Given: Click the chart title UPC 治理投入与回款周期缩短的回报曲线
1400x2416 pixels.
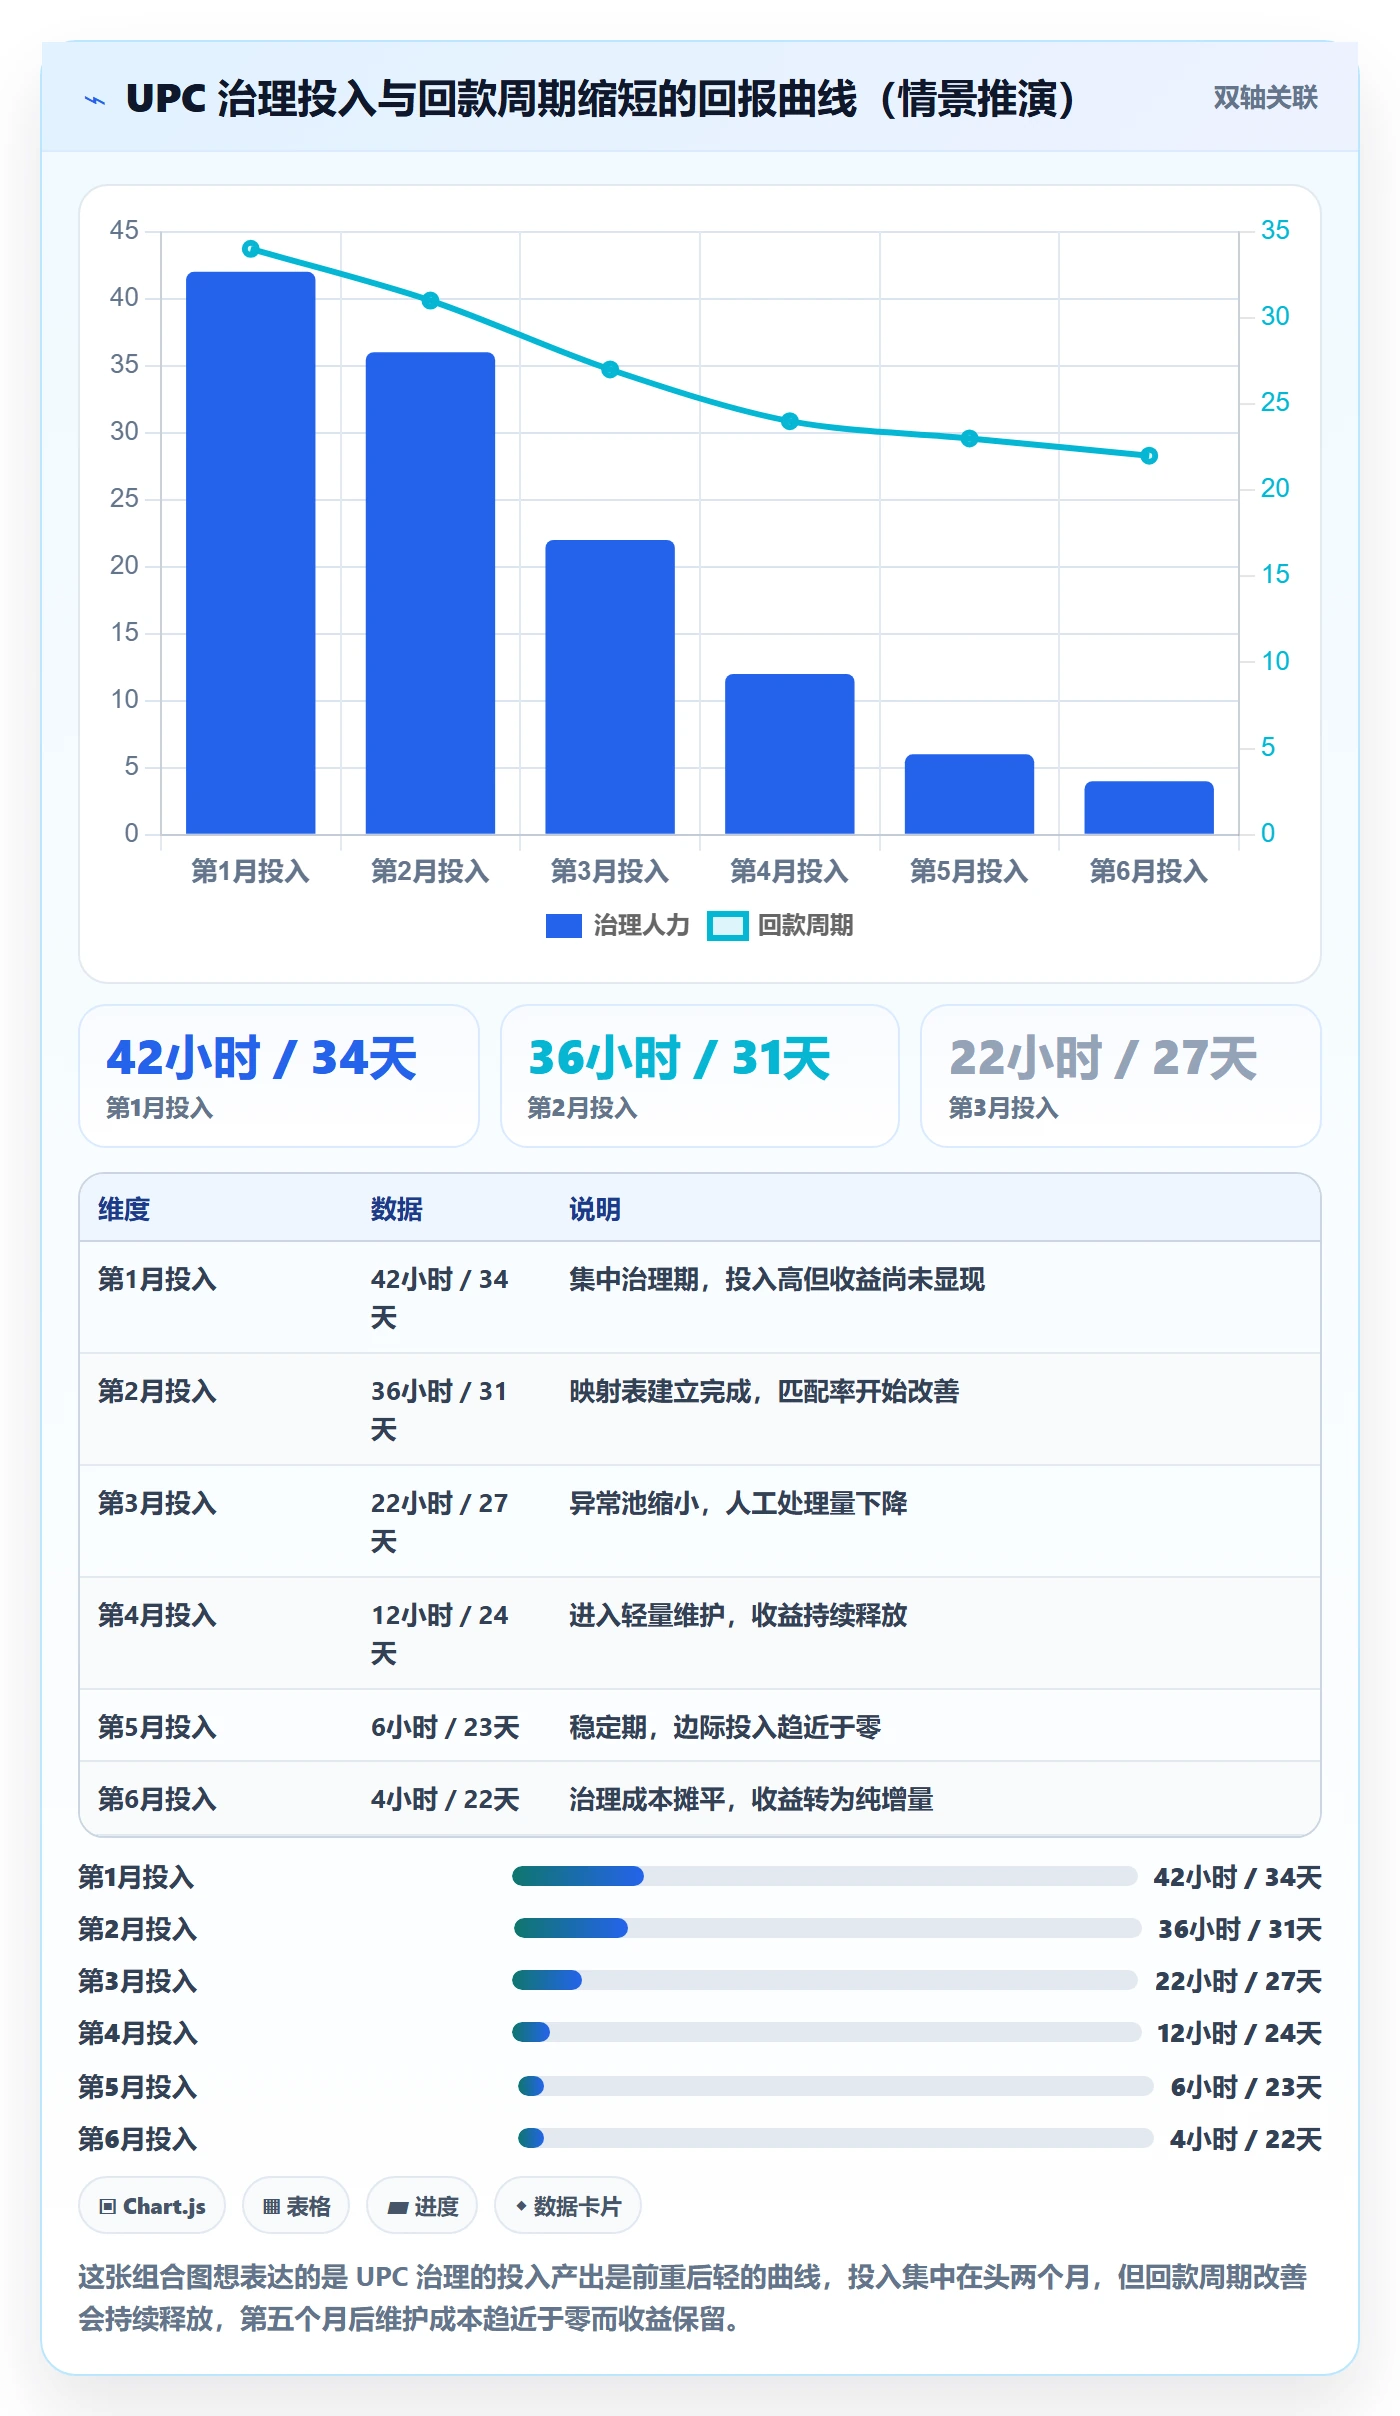Looking at the screenshot, I should [600, 99].
